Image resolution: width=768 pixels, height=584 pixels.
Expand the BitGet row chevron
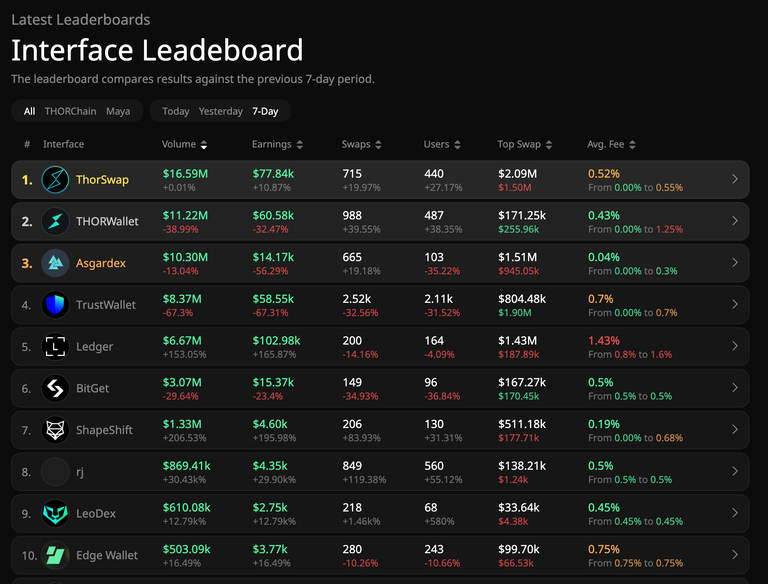(x=735, y=388)
